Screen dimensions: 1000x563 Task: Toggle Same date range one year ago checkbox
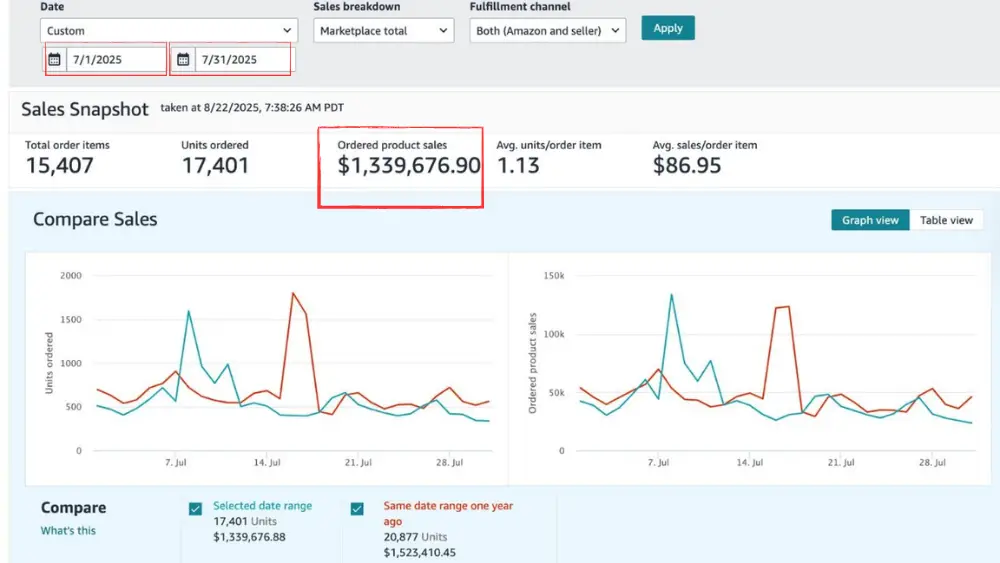coord(357,509)
